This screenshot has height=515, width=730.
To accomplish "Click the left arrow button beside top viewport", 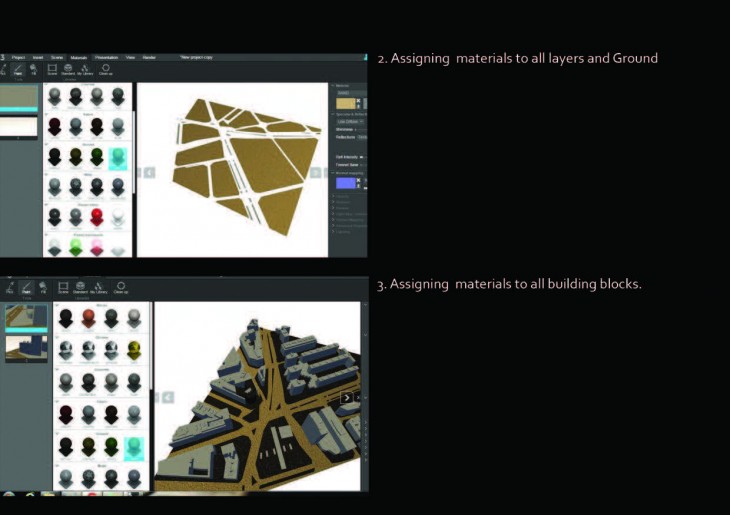I will pyautogui.click(x=149, y=172).
